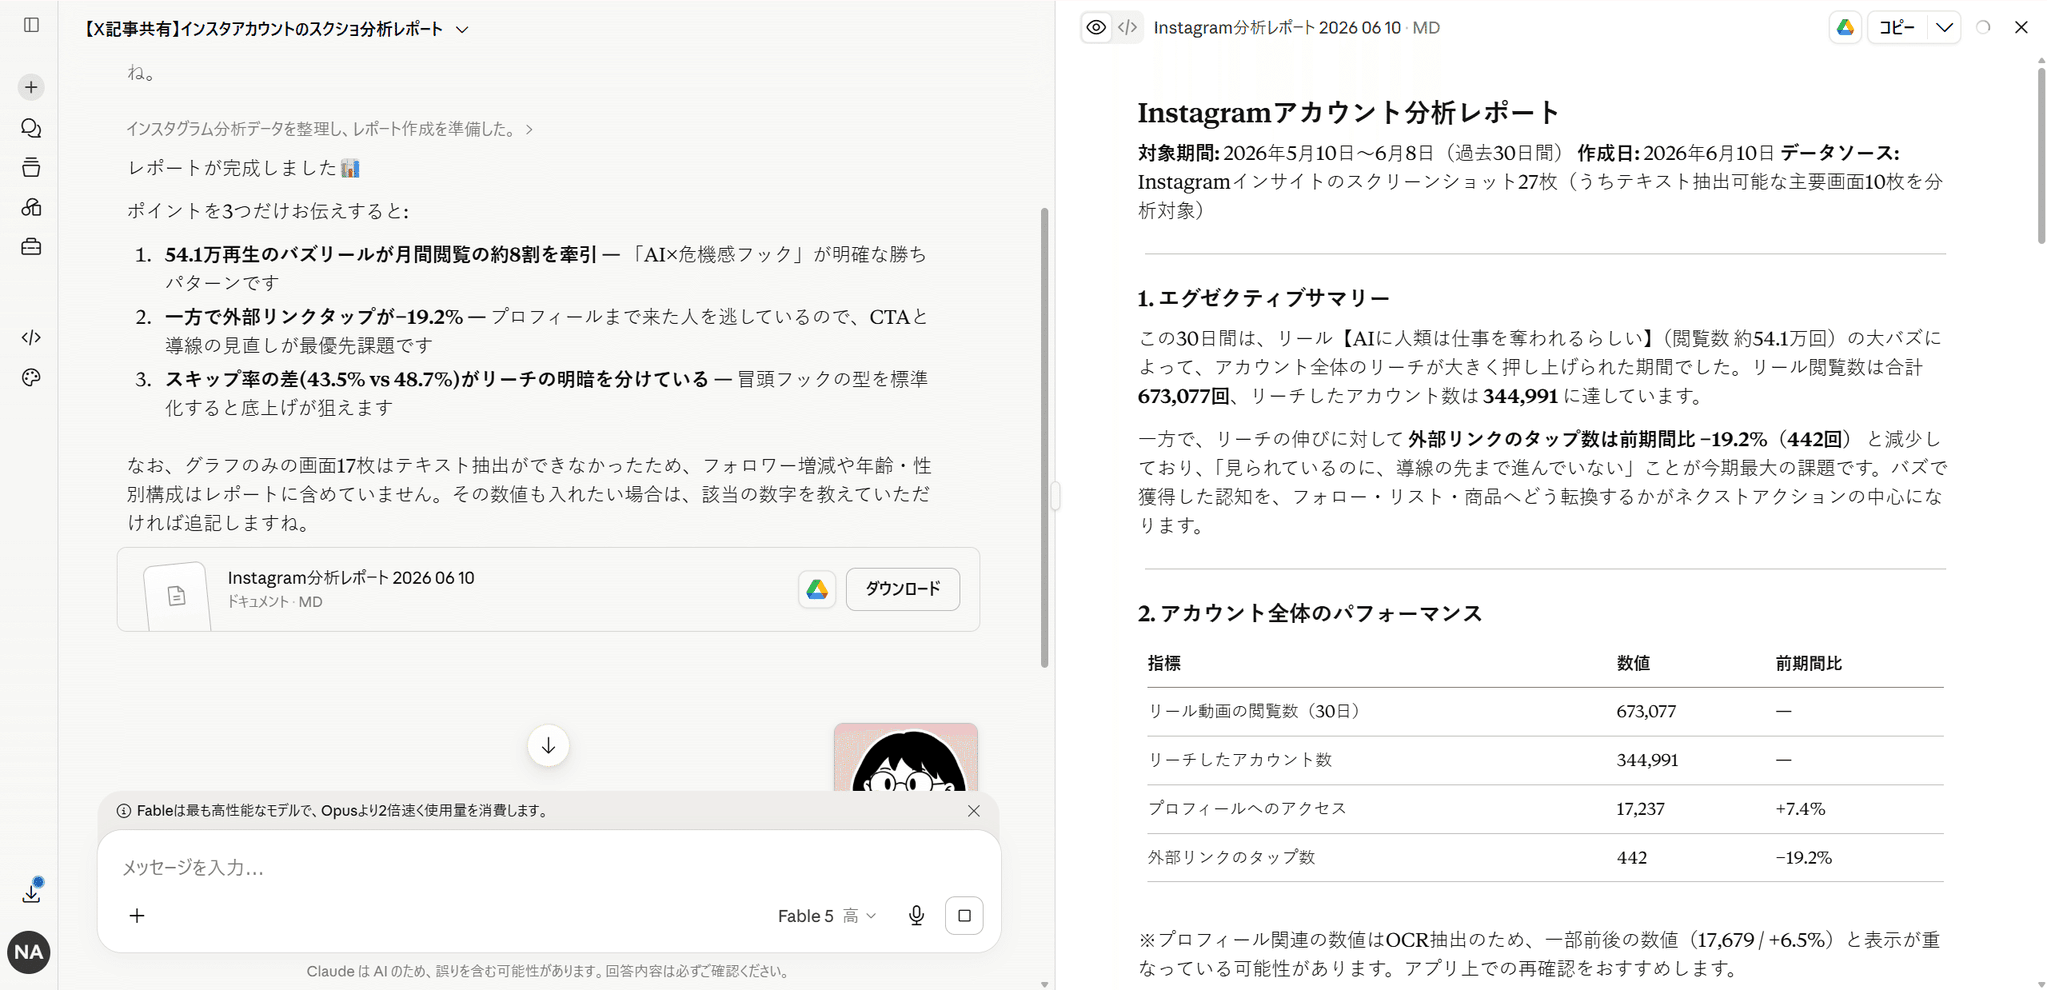Click the artifact title Instagram分析レポート 2026 06 10
The image size is (2047, 990).
pyautogui.click(x=1276, y=28)
